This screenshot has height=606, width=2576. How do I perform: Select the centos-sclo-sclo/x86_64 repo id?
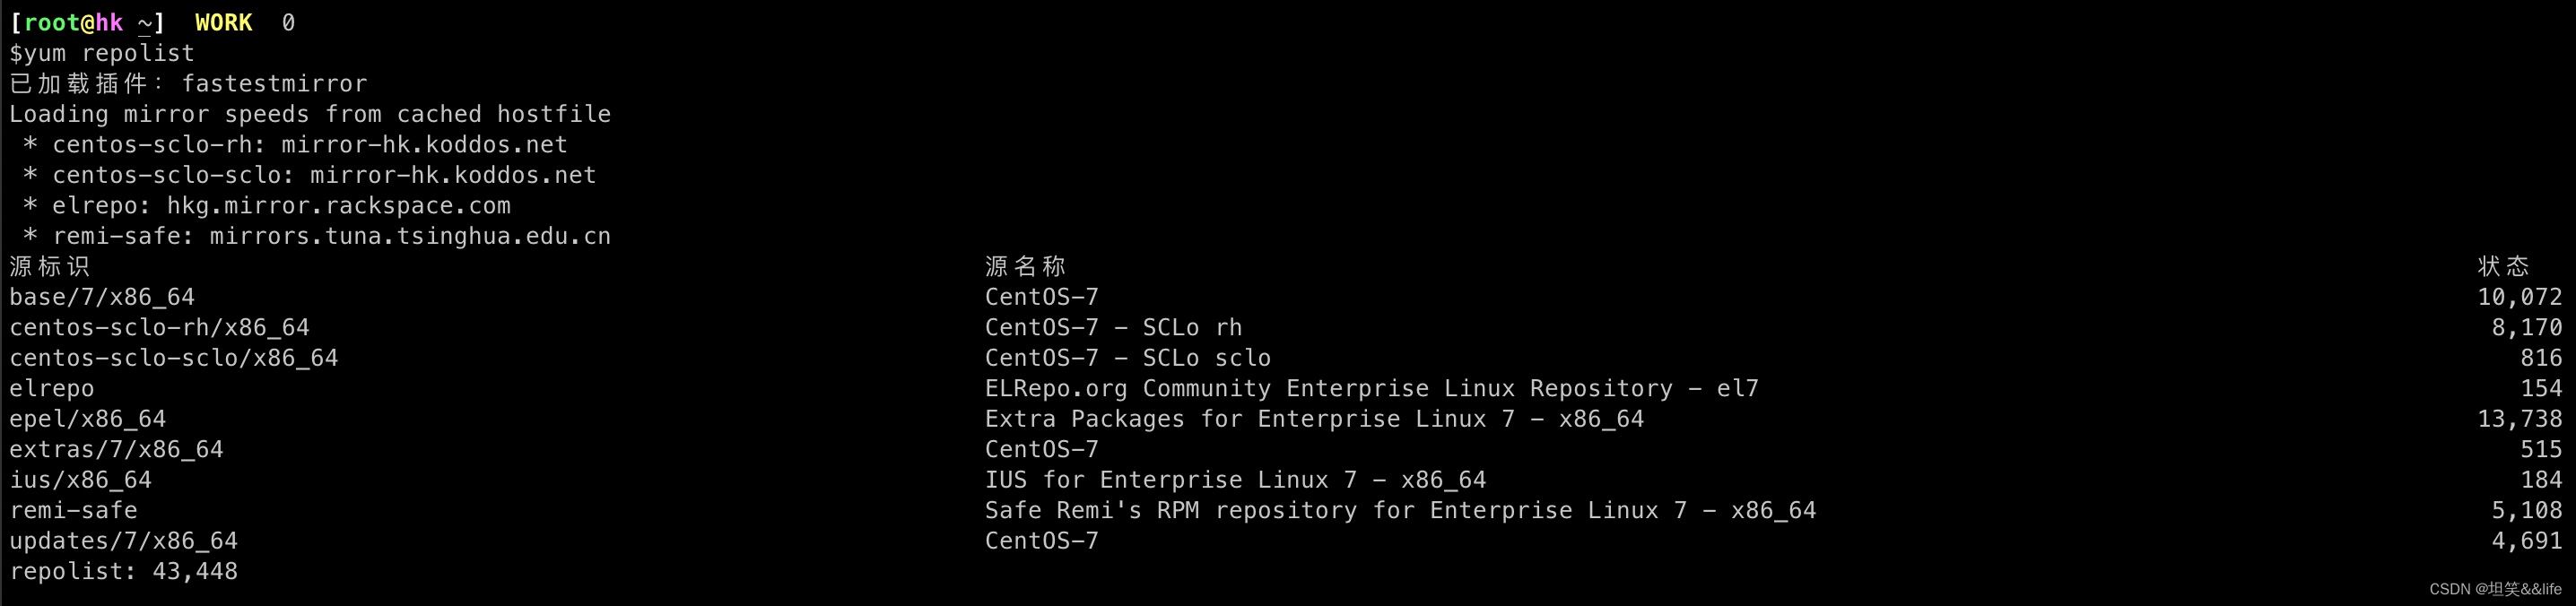click(x=174, y=358)
